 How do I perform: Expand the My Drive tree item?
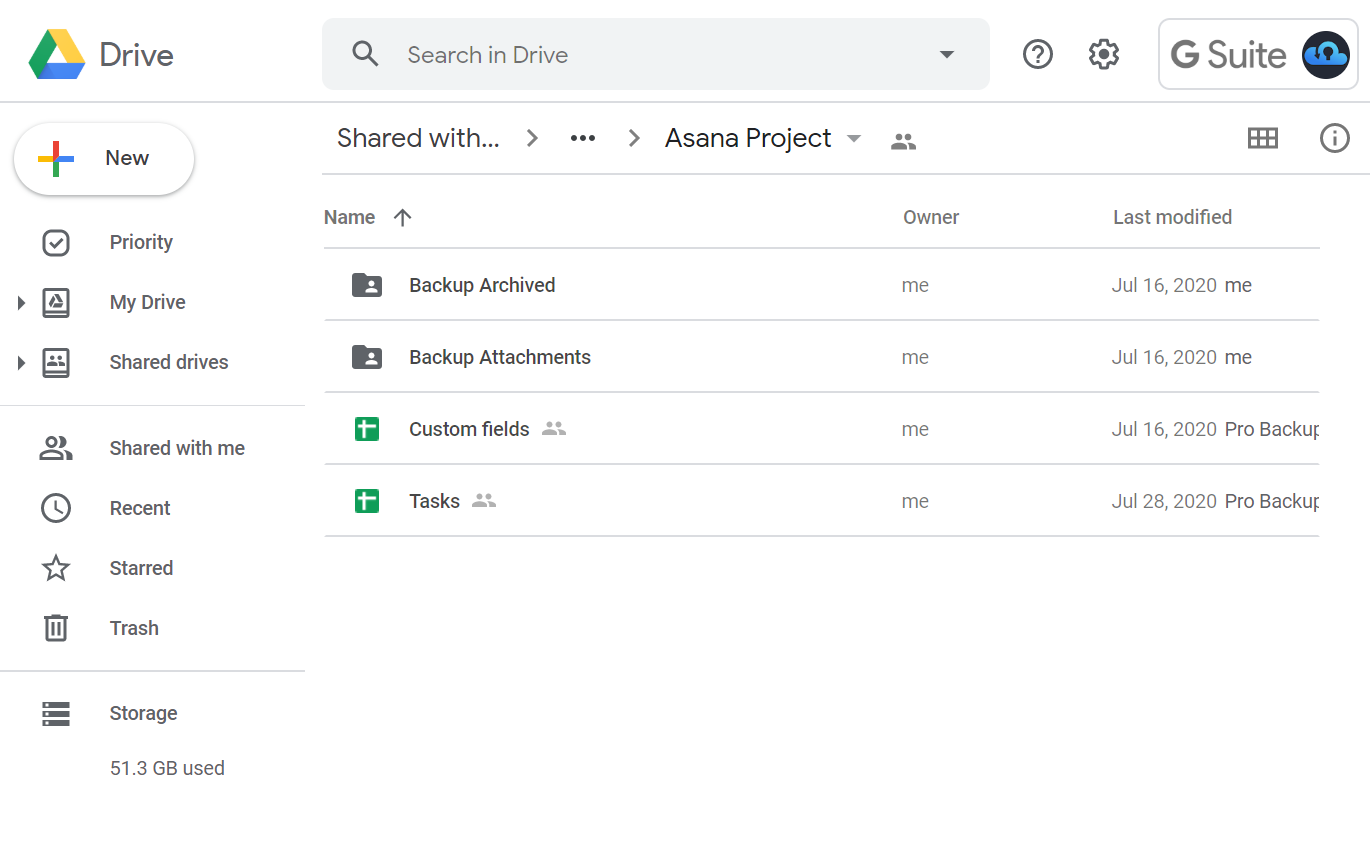click(x=22, y=302)
